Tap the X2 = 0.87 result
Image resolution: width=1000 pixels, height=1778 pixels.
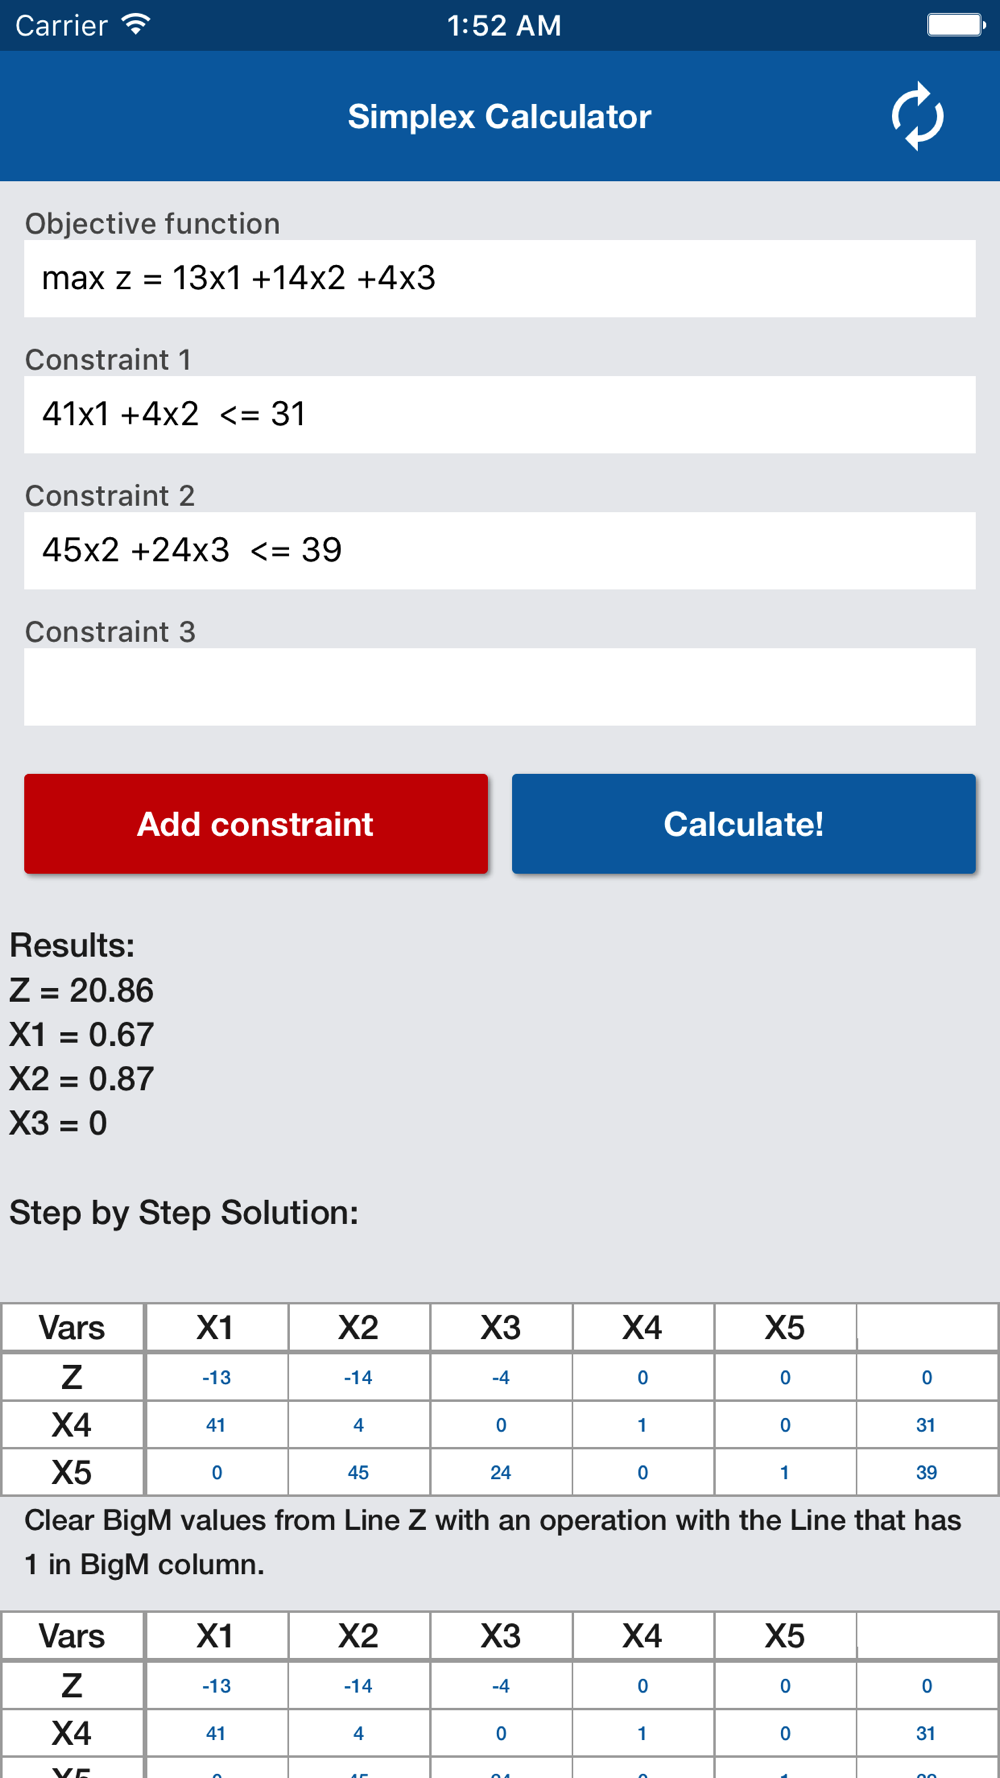(82, 1078)
